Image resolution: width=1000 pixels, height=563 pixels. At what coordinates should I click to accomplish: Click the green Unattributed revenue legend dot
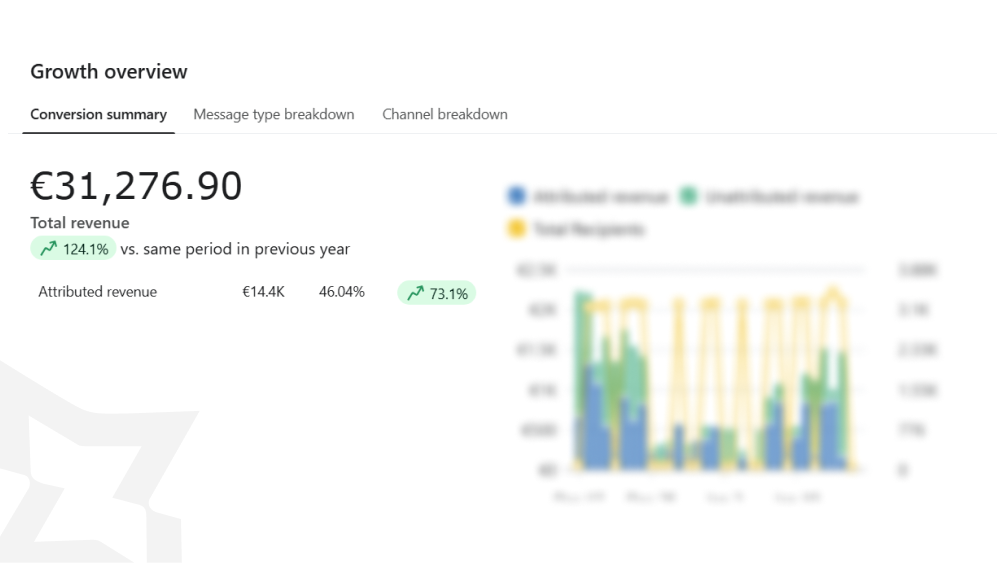pyautogui.click(x=688, y=197)
